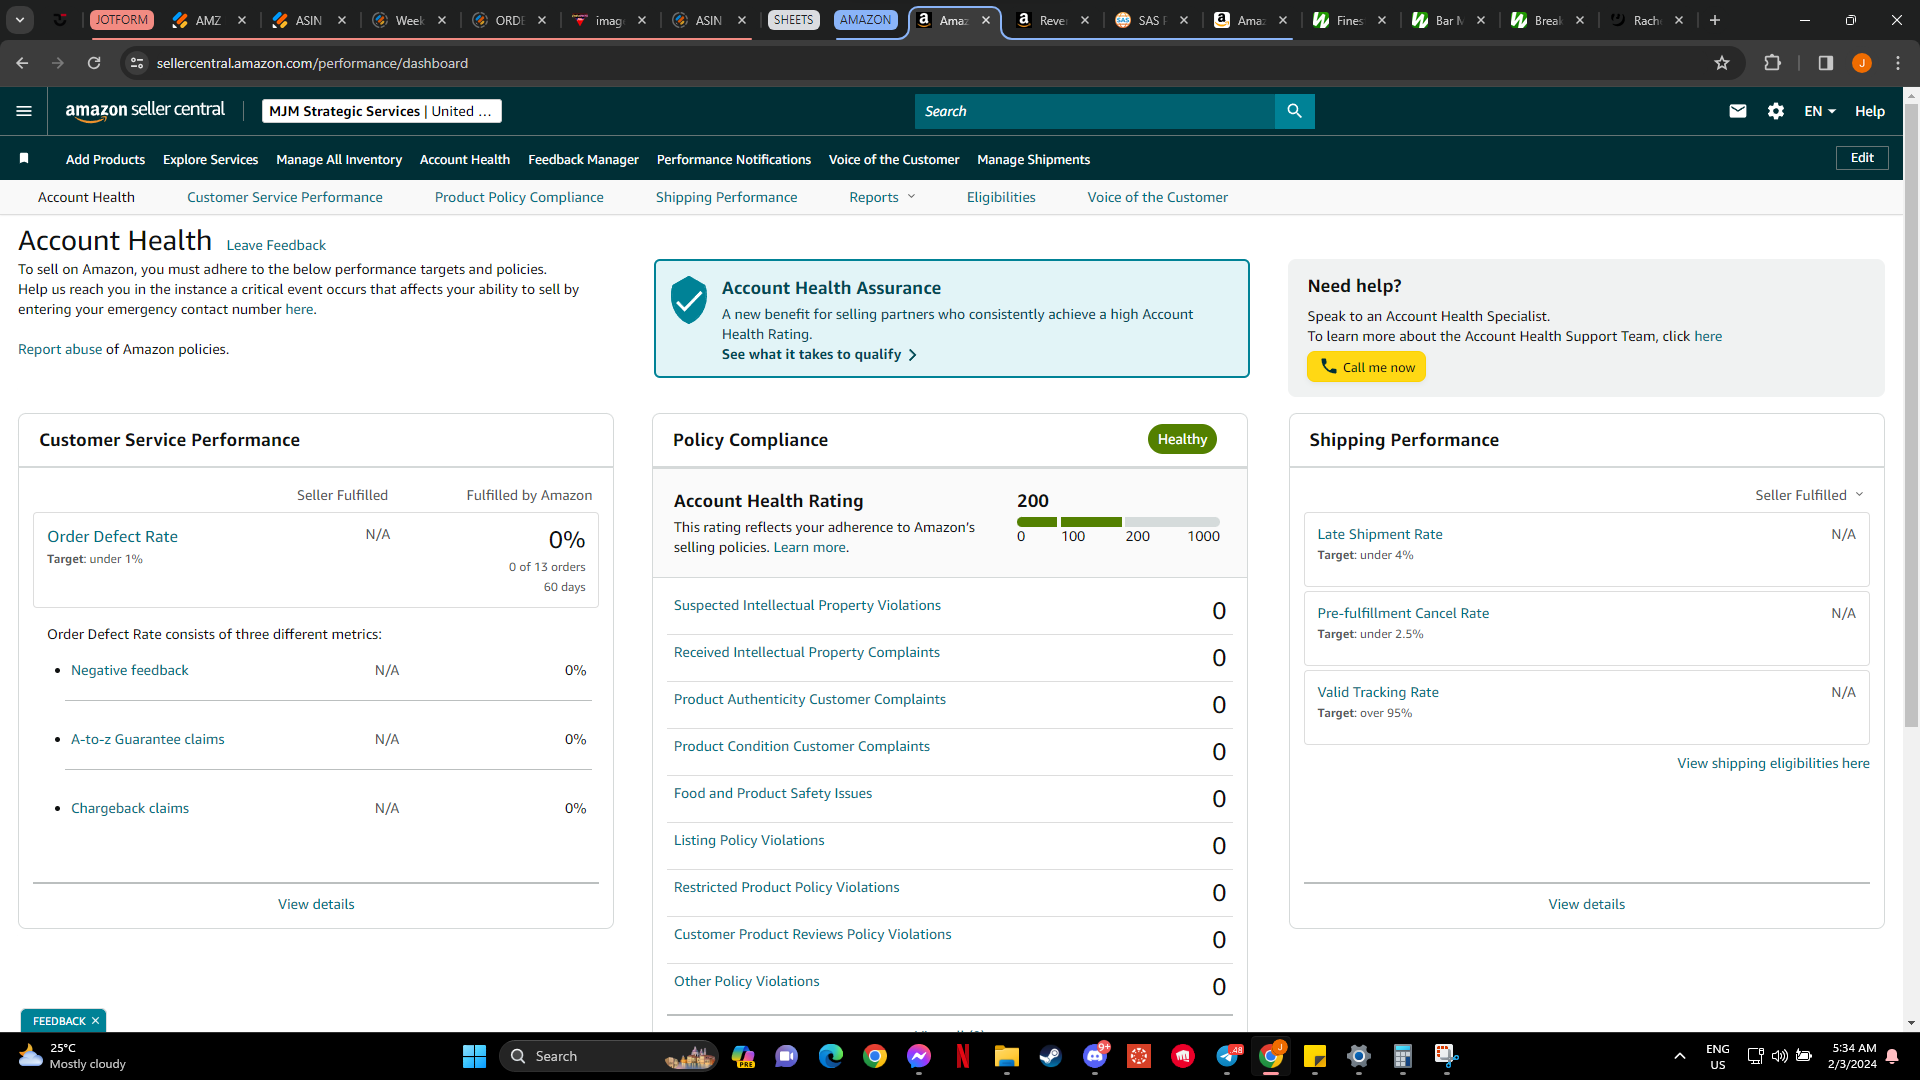The width and height of the screenshot is (1920, 1080).
Task: Select Manage All Inventory in navigation bar
Action: [339, 159]
